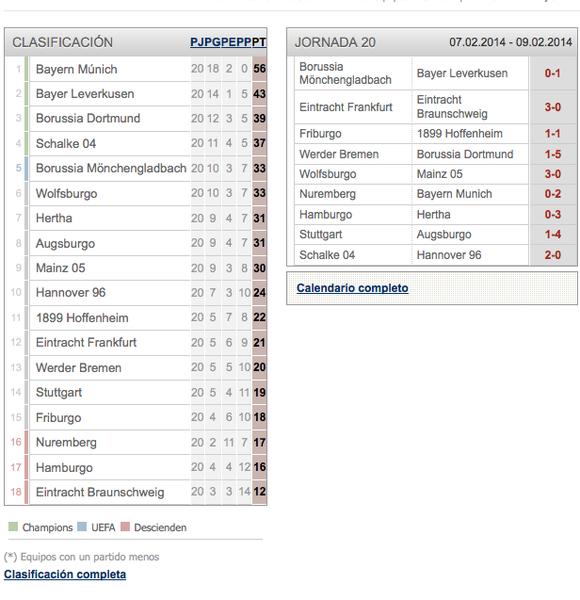
Task: Click the Nuremberg vs Bayern Munich 0-2 score
Action: point(553,194)
